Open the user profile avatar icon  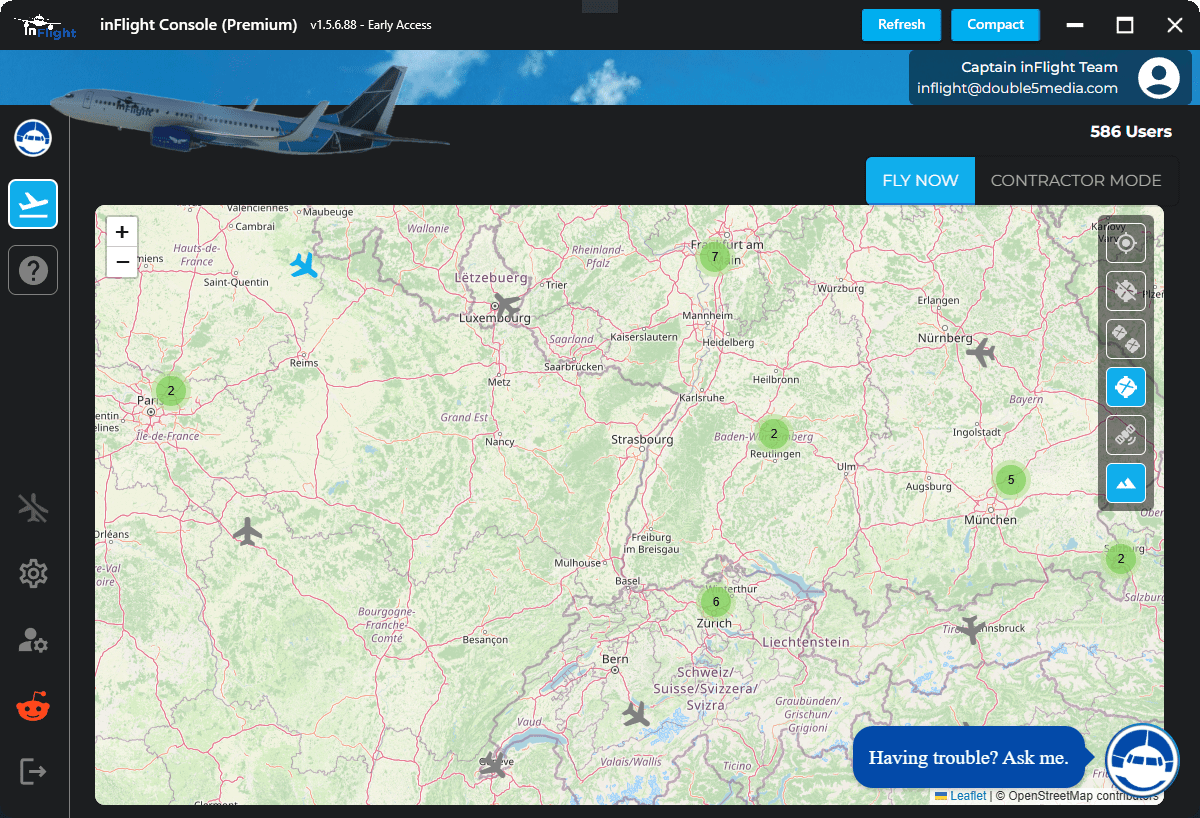click(x=1158, y=78)
